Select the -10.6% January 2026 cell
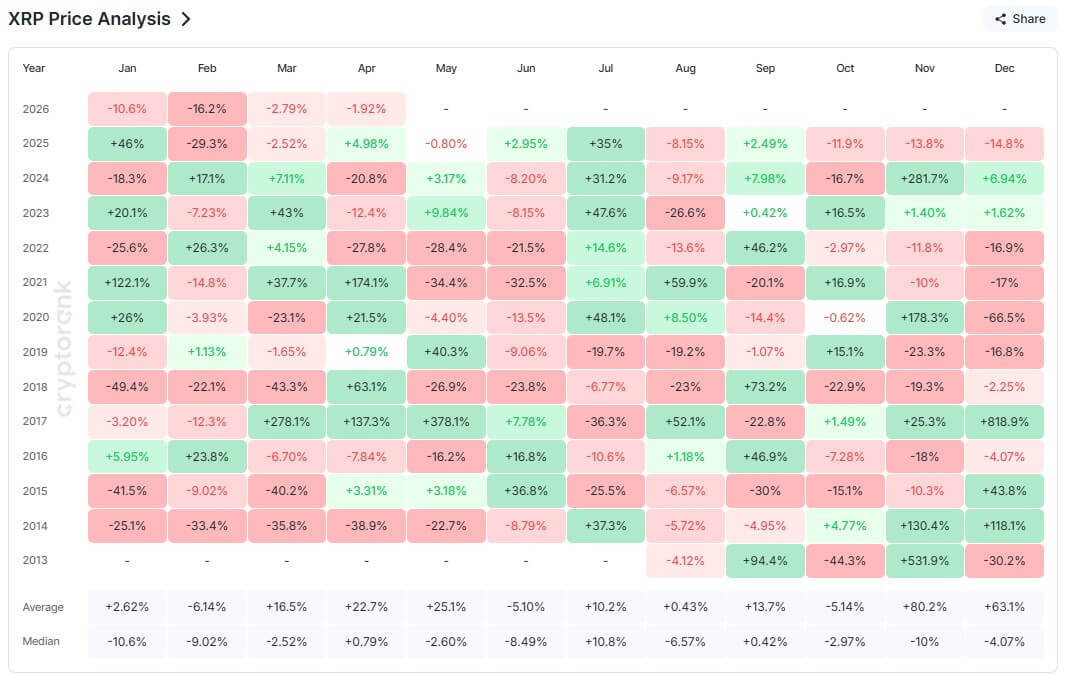This screenshot has height=675, width=1075. (x=127, y=108)
